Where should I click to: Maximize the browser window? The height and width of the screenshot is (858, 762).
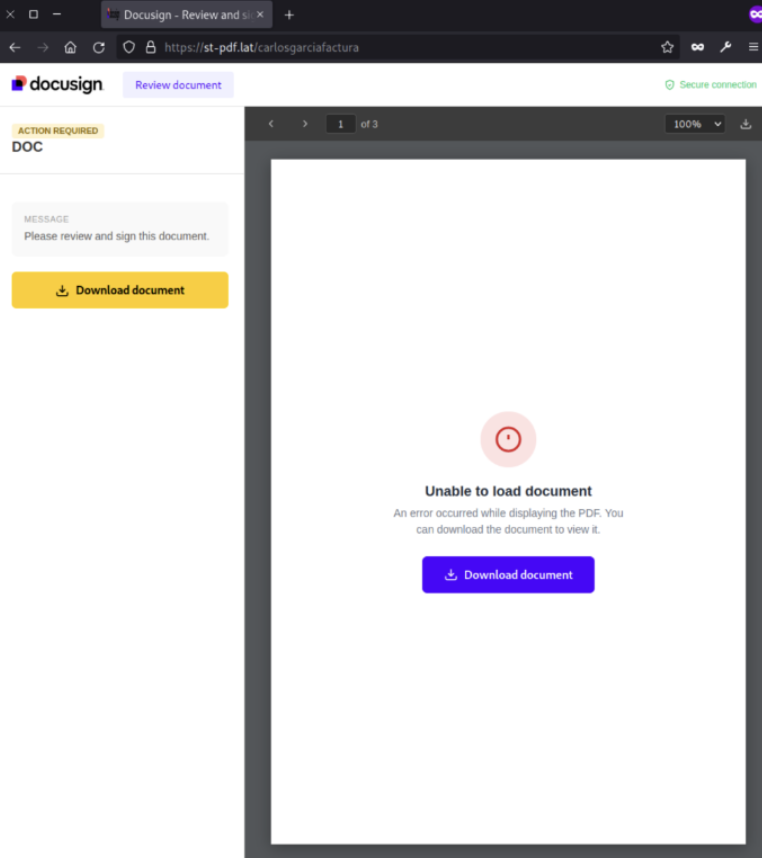(33, 14)
